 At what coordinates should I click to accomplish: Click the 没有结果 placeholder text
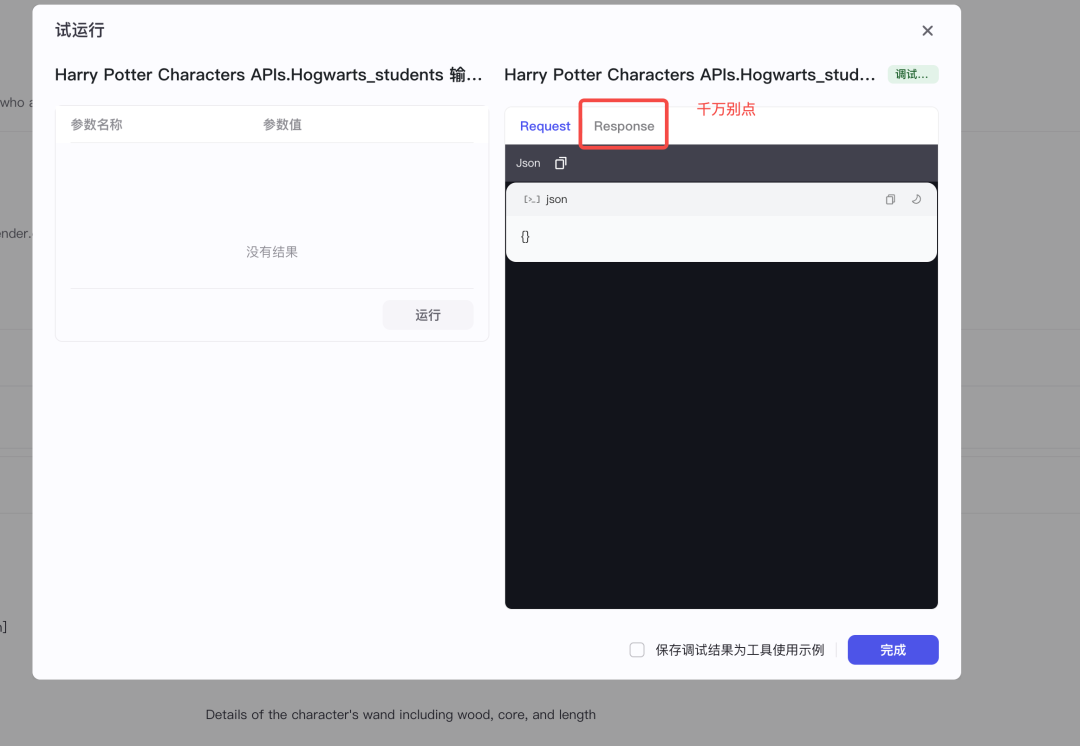point(272,252)
